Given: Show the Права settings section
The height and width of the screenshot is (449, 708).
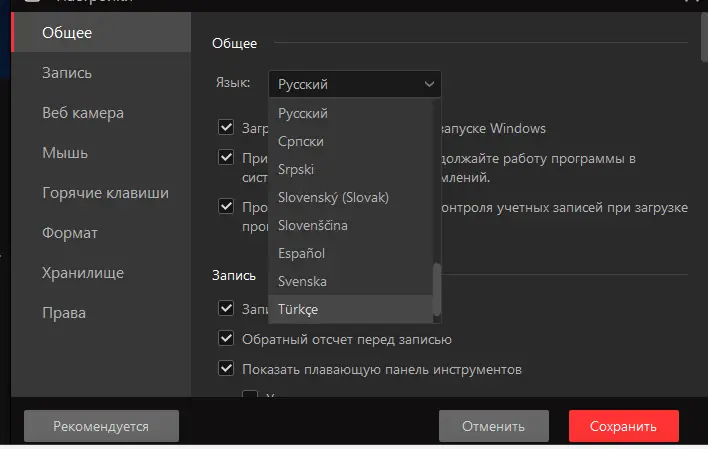Looking at the screenshot, I should click(64, 312).
